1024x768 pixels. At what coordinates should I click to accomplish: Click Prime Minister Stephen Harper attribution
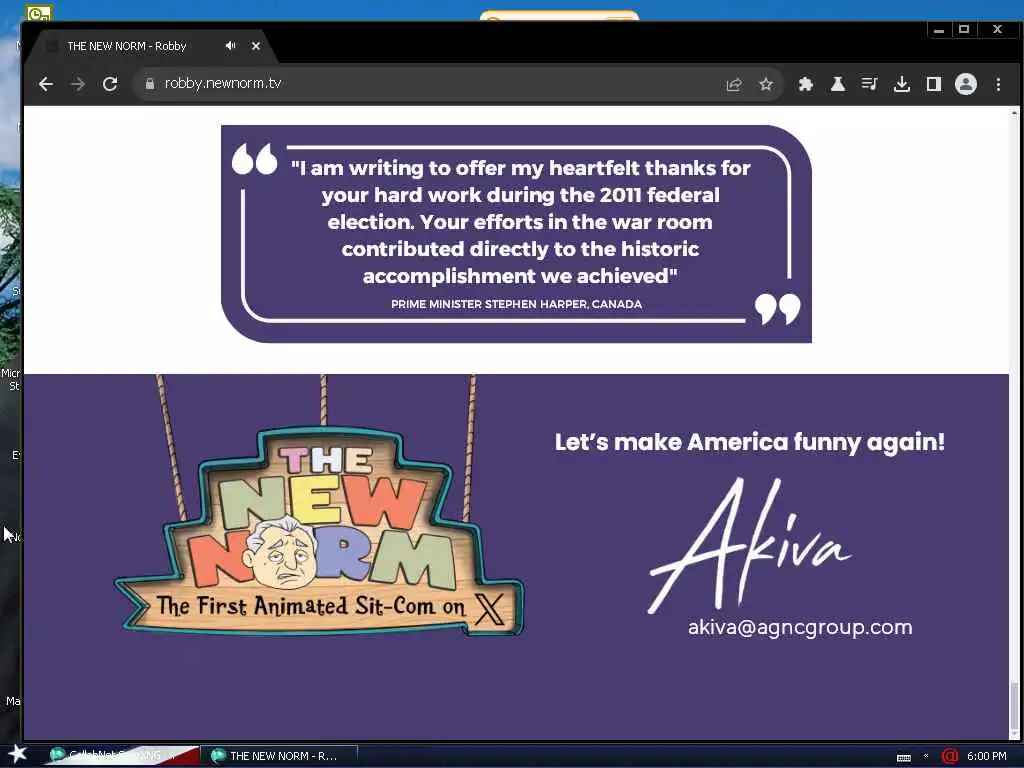click(517, 304)
